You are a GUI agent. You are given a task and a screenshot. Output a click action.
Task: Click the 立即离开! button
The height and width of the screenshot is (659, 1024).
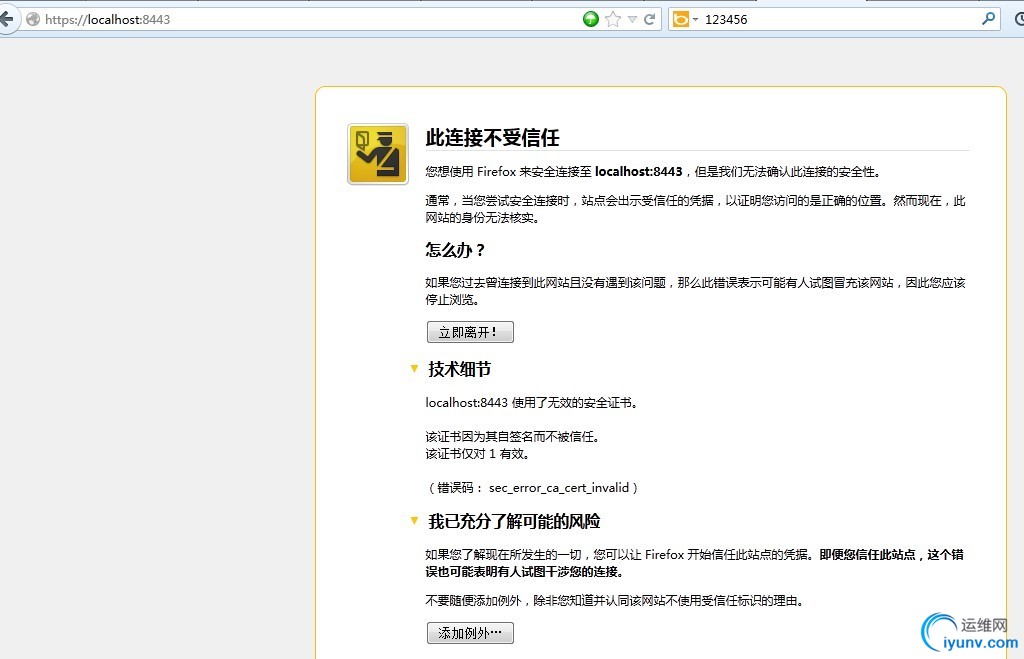[x=470, y=332]
